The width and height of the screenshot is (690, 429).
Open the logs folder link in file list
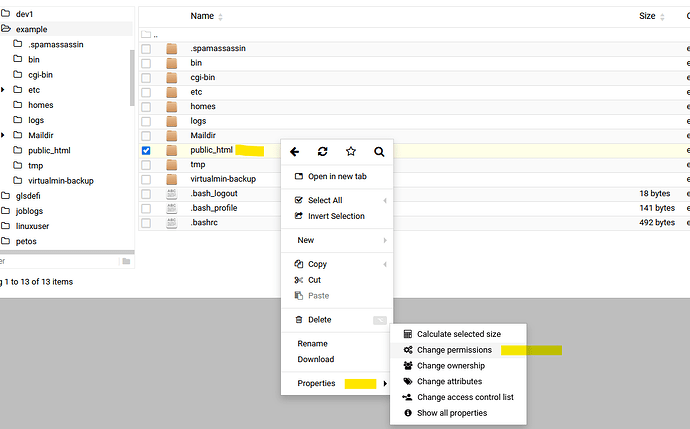coord(199,121)
